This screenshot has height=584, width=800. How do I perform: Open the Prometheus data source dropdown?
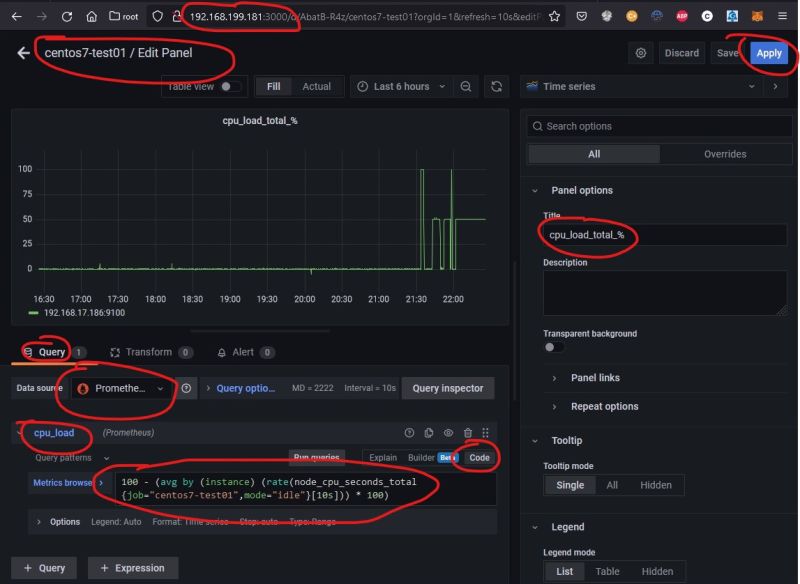[x=120, y=389]
